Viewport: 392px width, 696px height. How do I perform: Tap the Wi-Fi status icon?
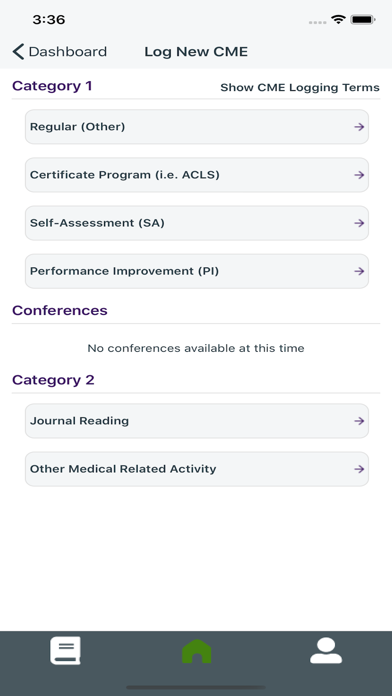coord(338,20)
